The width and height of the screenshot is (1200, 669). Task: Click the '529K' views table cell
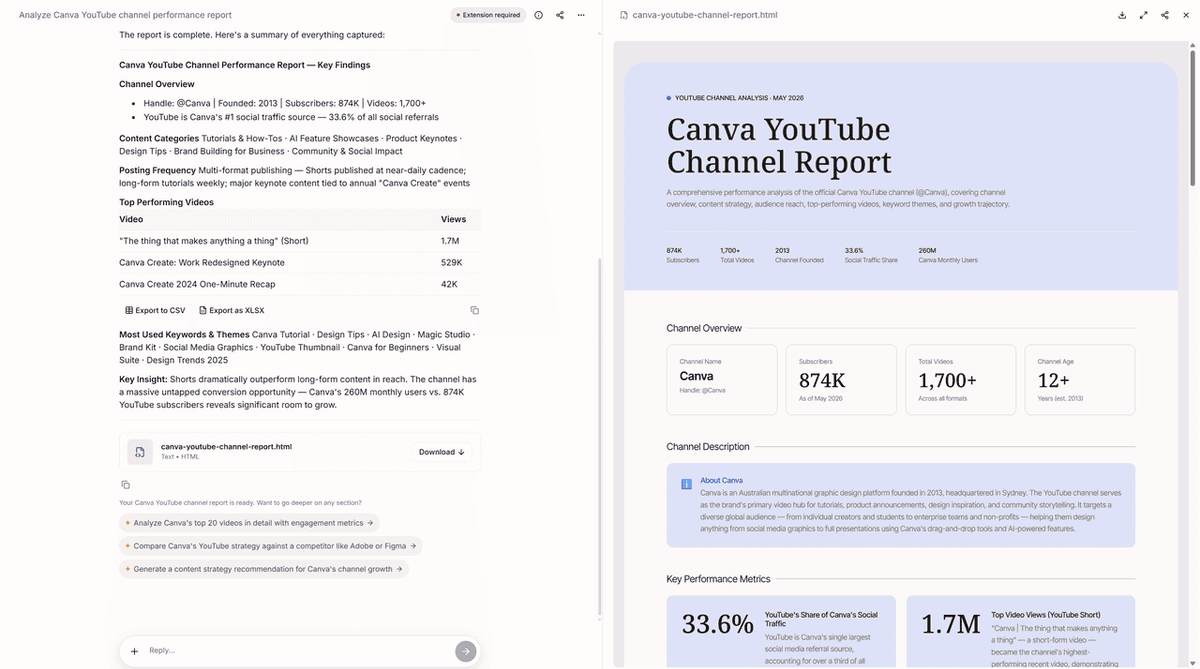(451, 262)
